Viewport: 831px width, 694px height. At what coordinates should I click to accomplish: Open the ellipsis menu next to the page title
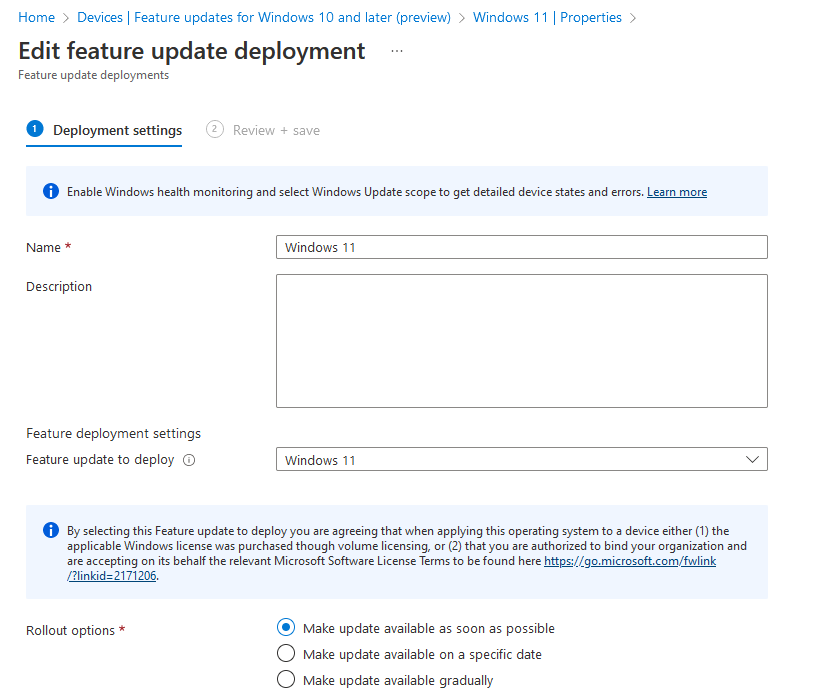coord(396,51)
